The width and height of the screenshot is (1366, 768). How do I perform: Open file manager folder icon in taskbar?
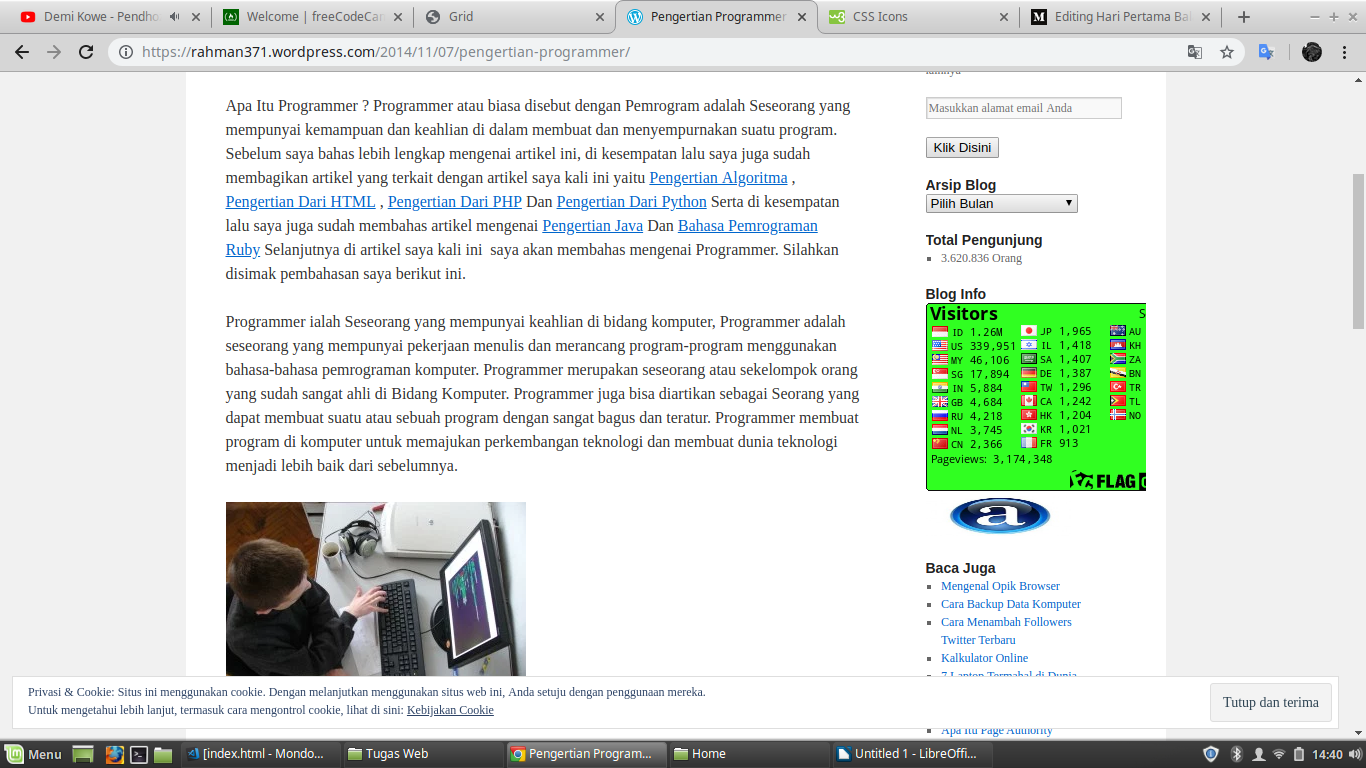click(163, 754)
